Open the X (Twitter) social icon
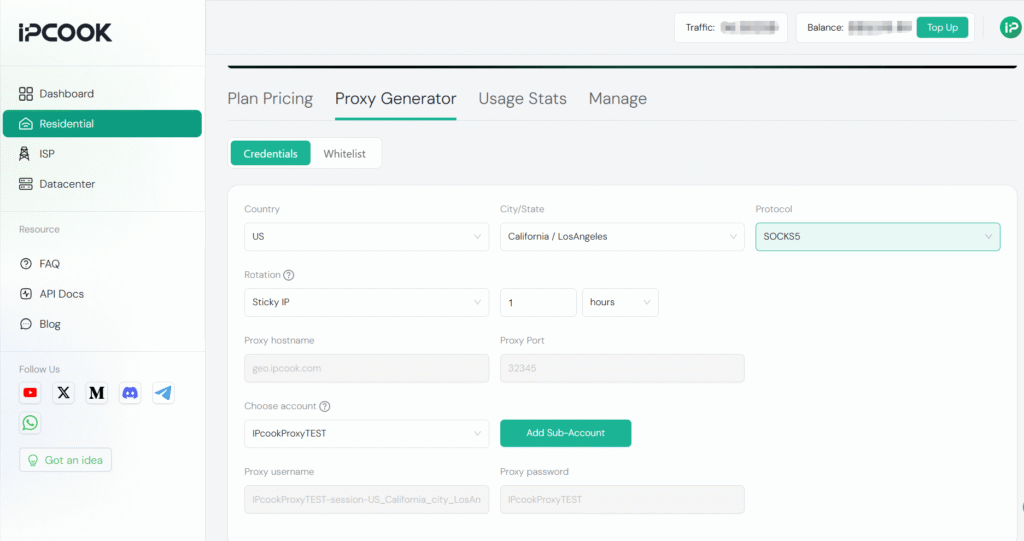The width and height of the screenshot is (1024, 541). (64, 393)
